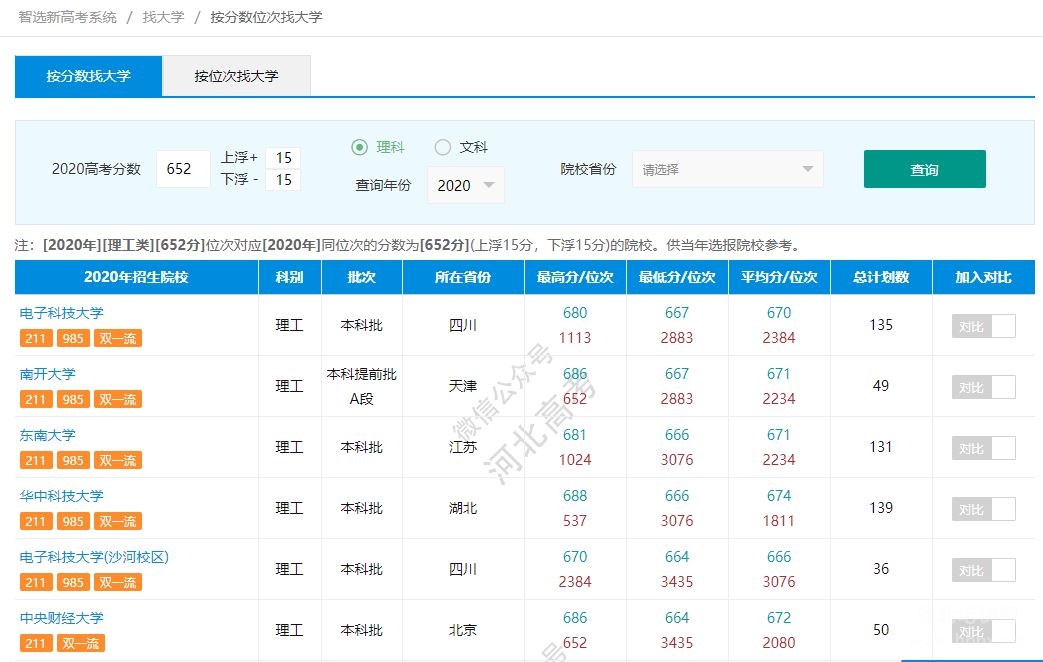Click the 211 badge under 南开大学
Screen dimensions: 1043x662
35,399
